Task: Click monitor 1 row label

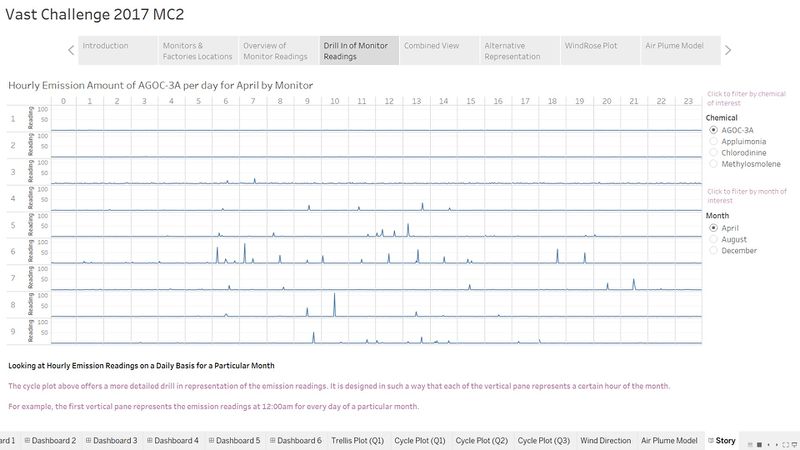Action: pyautogui.click(x=13, y=118)
